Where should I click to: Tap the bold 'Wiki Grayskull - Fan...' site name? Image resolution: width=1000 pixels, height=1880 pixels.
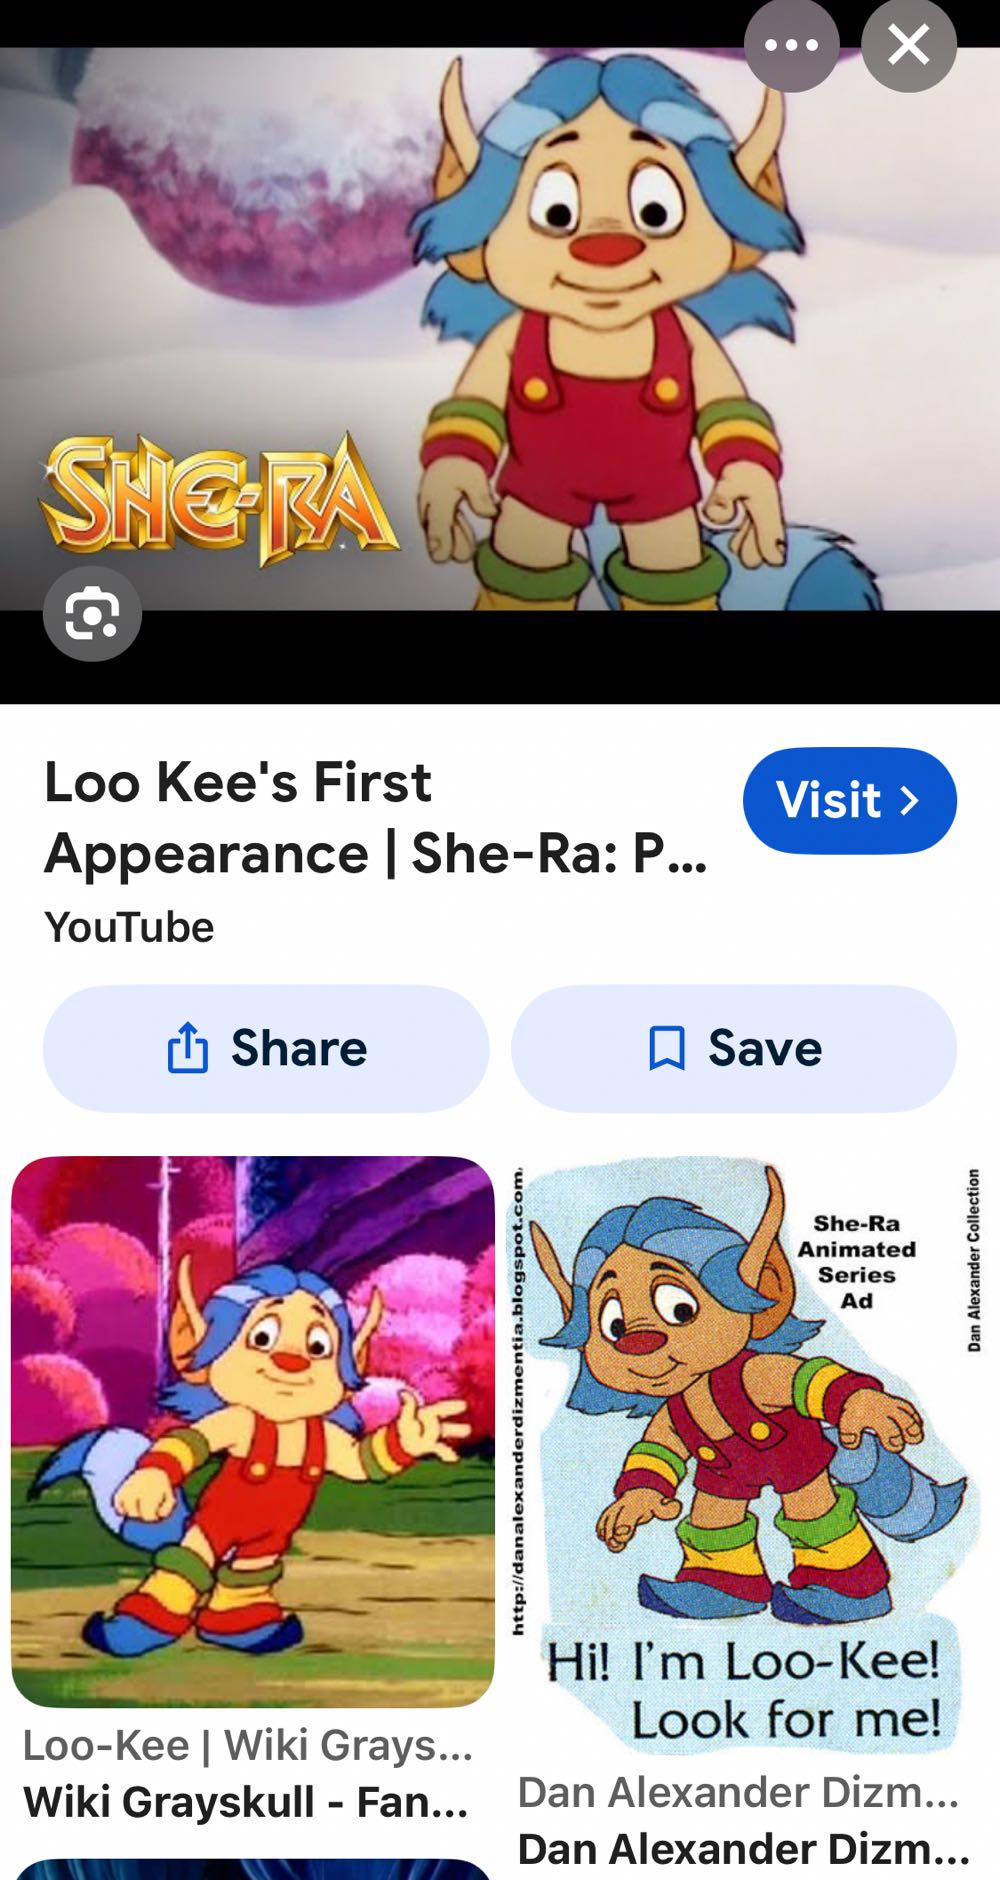click(x=246, y=1802)
